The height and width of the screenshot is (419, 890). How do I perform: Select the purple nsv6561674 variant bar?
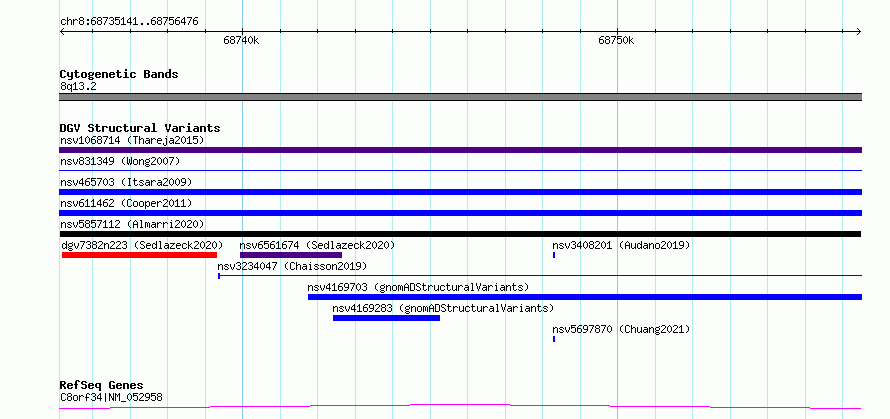pyautogui.click(x=291, y=255)
